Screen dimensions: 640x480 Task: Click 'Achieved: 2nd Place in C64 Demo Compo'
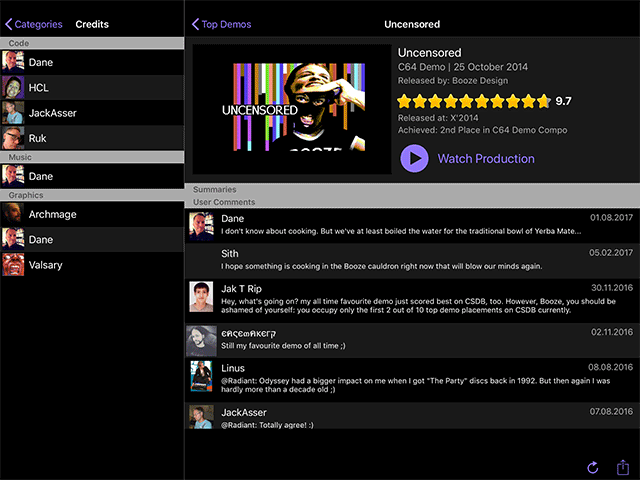[x=482, y=130]
